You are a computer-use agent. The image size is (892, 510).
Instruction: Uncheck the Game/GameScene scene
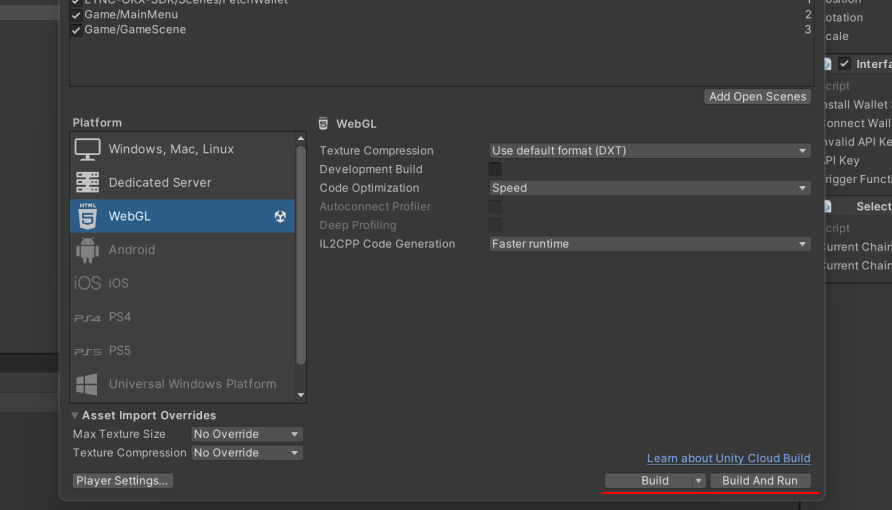tap(76, 30)
